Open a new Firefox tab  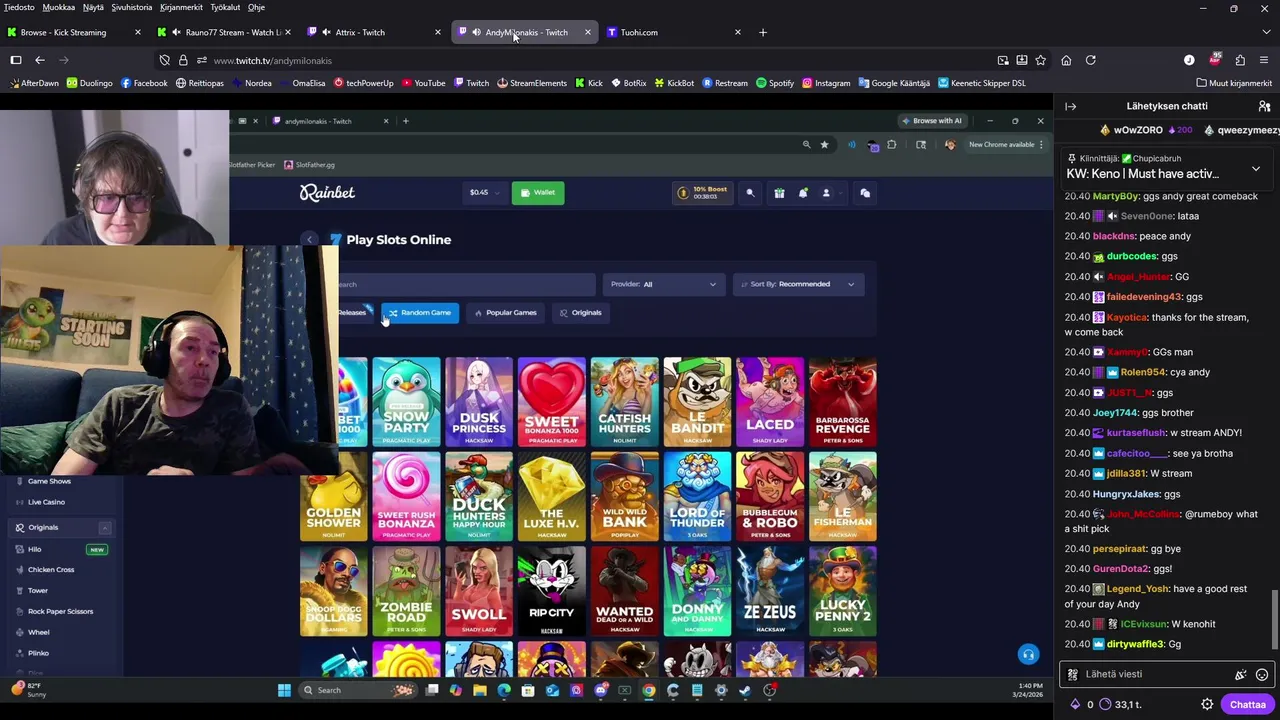[x=763, y=32]
